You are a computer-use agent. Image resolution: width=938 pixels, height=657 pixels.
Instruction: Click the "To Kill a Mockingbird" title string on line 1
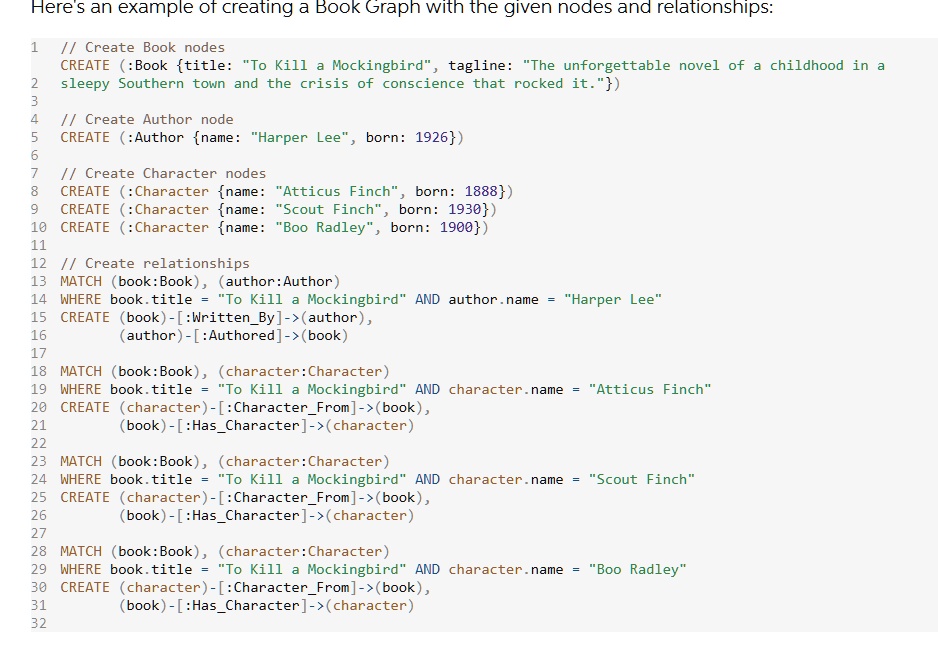click(336, 65)
